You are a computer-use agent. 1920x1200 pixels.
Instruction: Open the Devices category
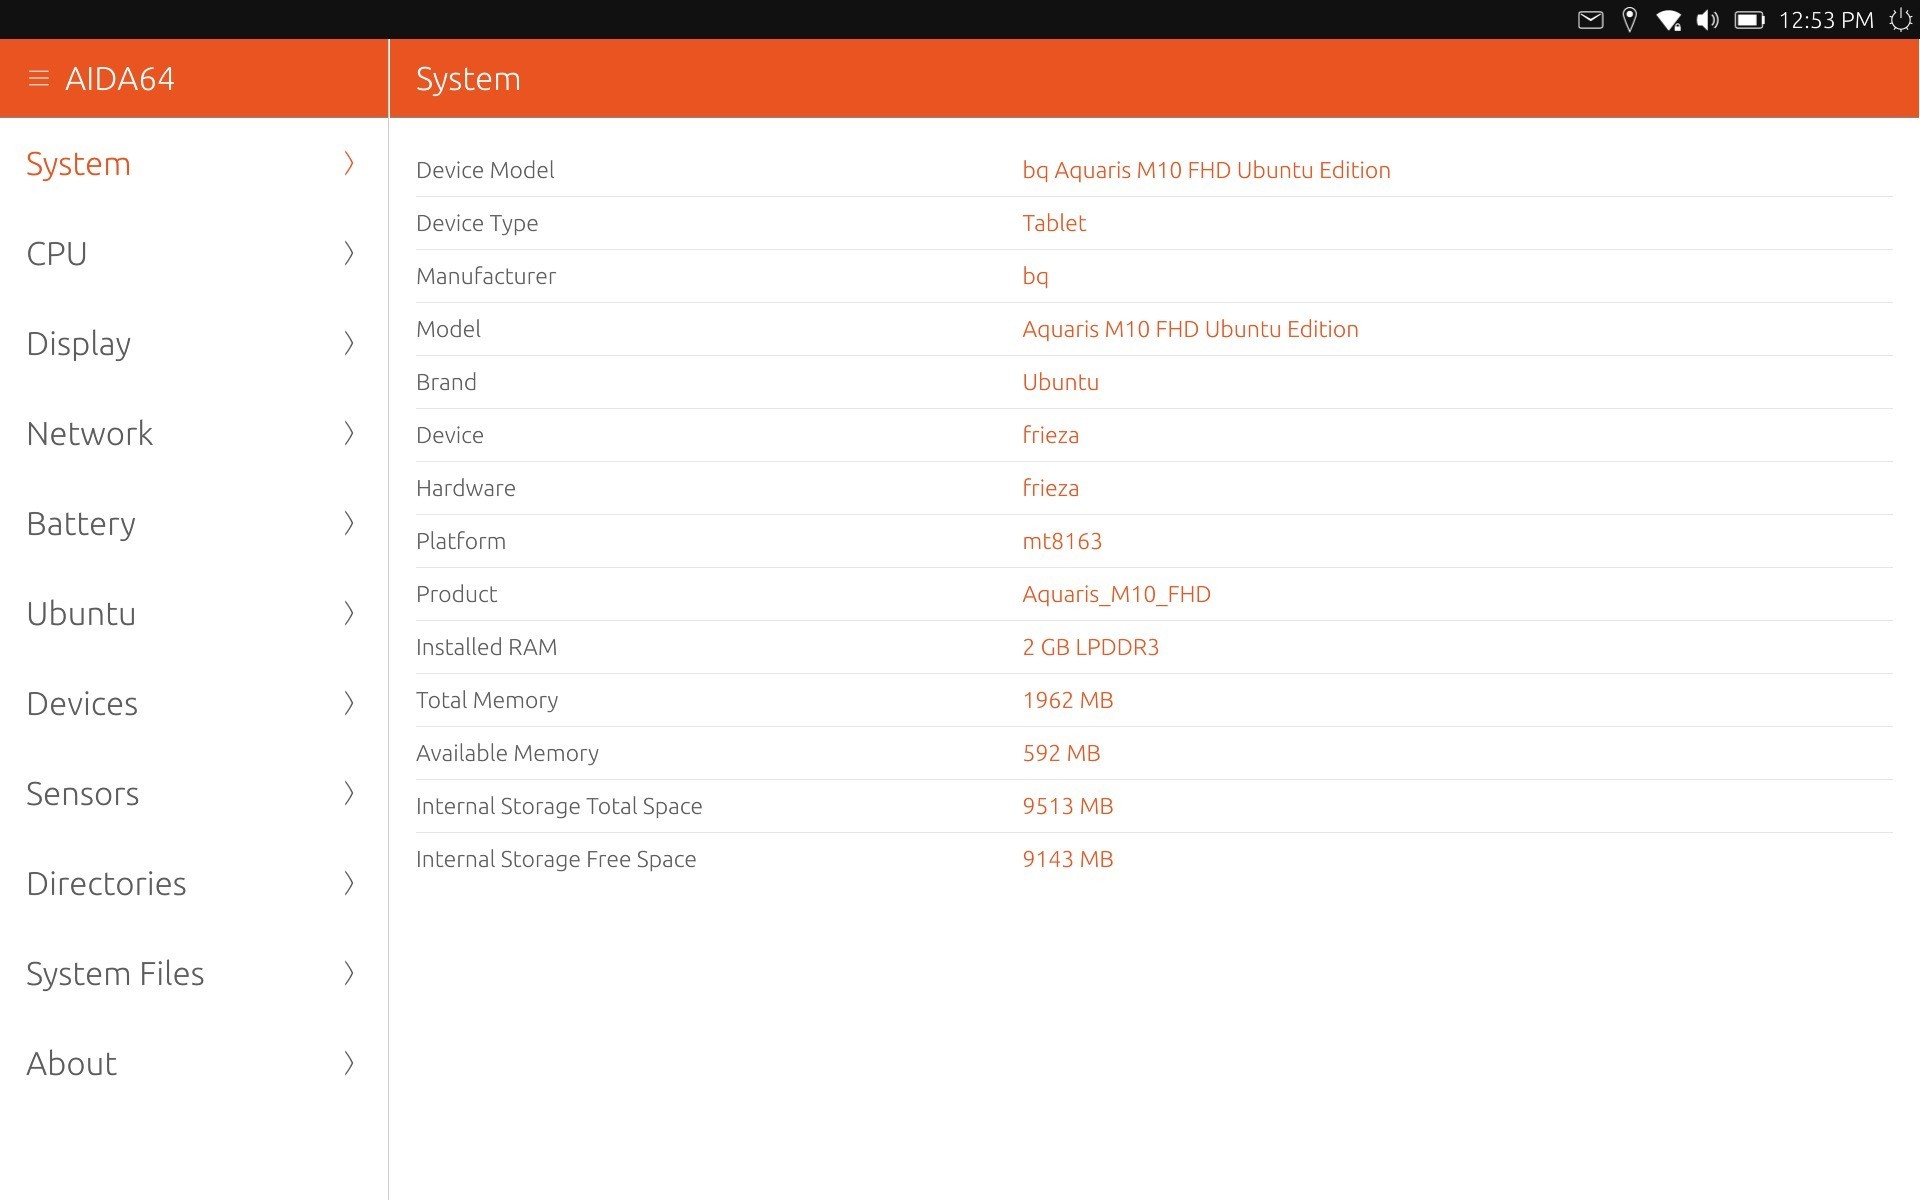tap(82, 703)
